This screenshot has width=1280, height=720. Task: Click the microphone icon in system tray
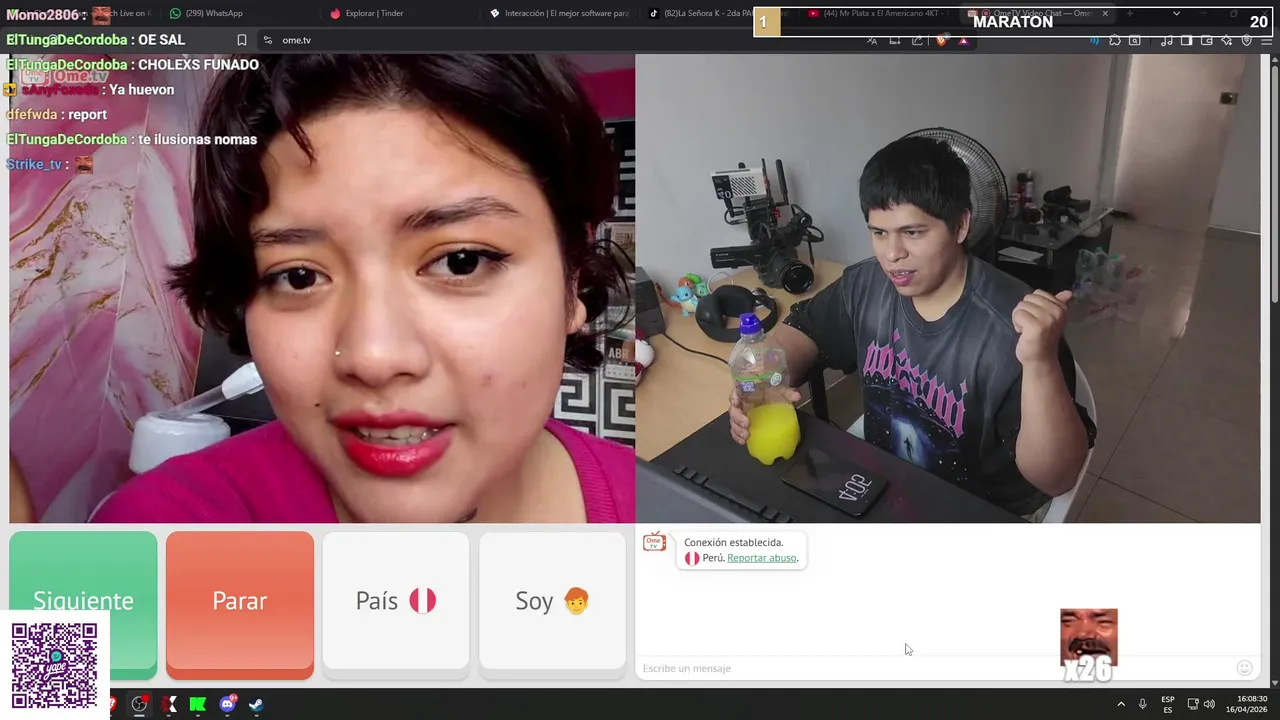1142,704
